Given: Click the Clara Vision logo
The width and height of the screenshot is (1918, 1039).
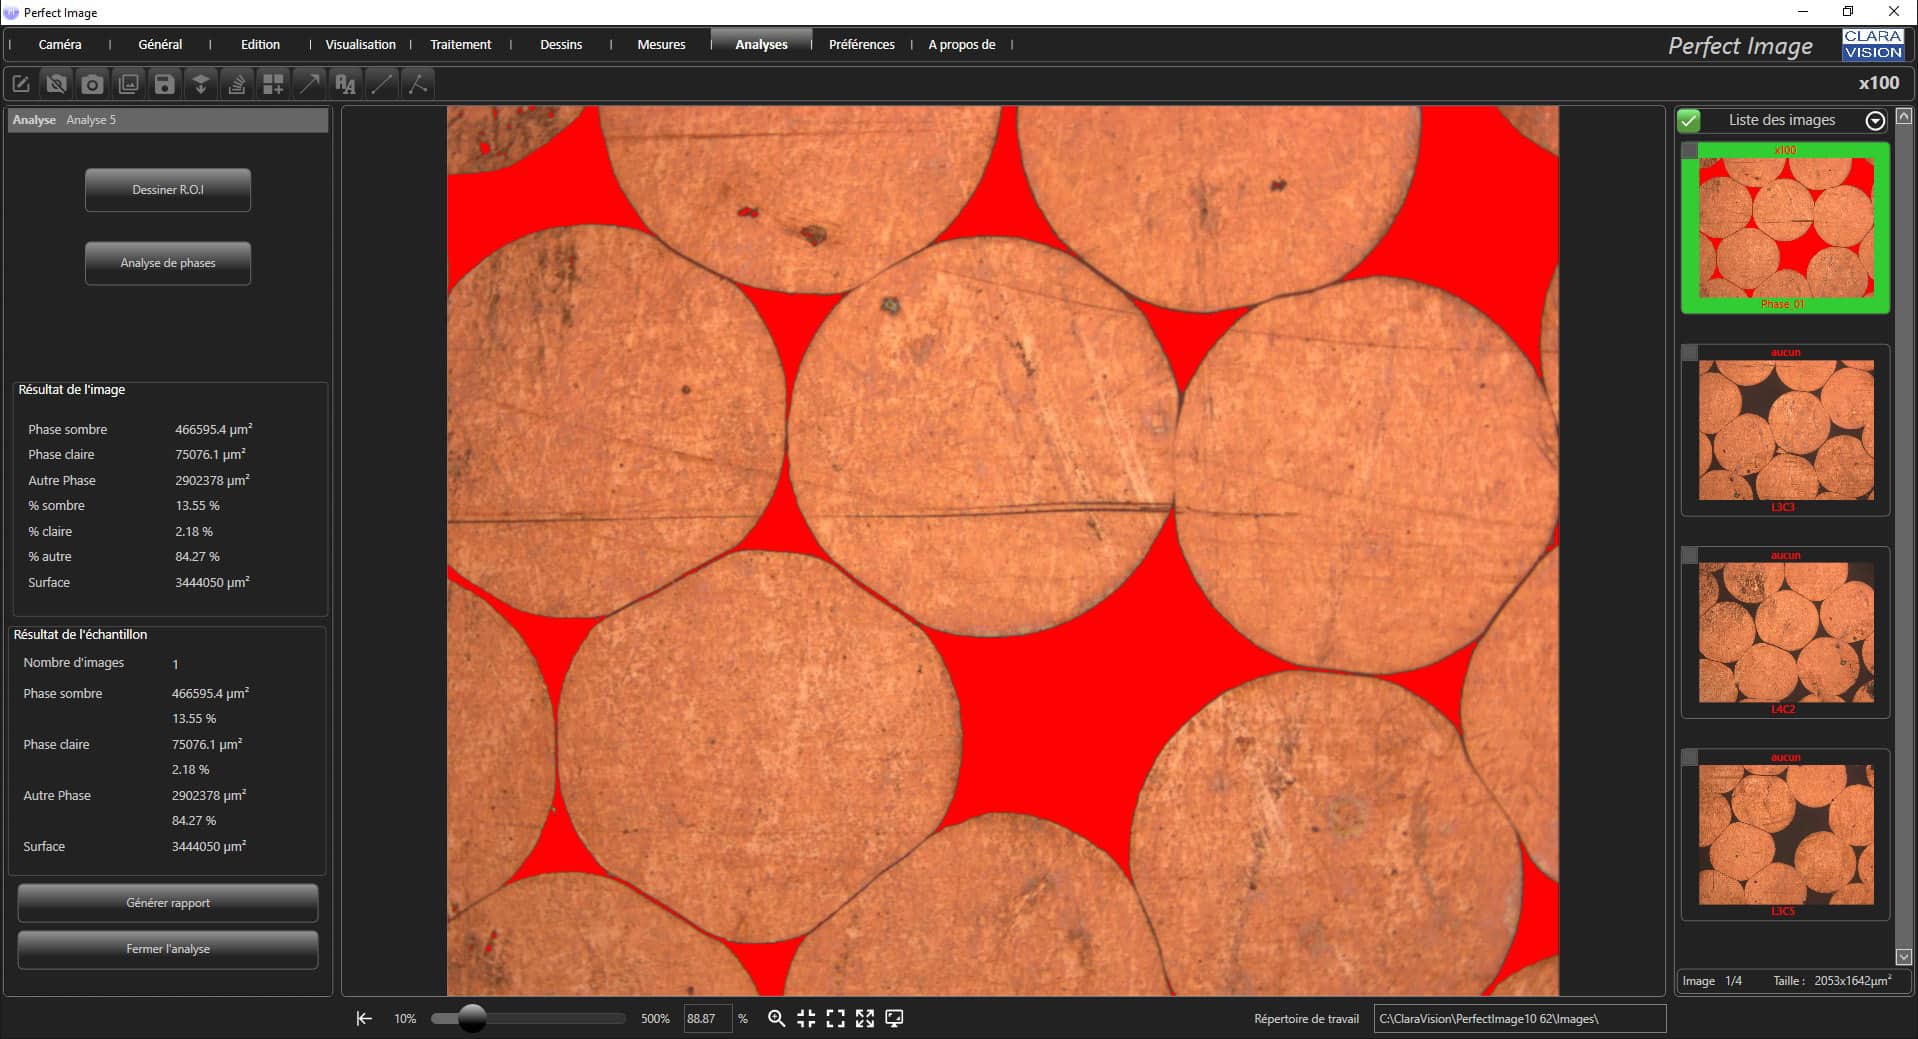Looking at the screenshot, I should point(1872,45).
